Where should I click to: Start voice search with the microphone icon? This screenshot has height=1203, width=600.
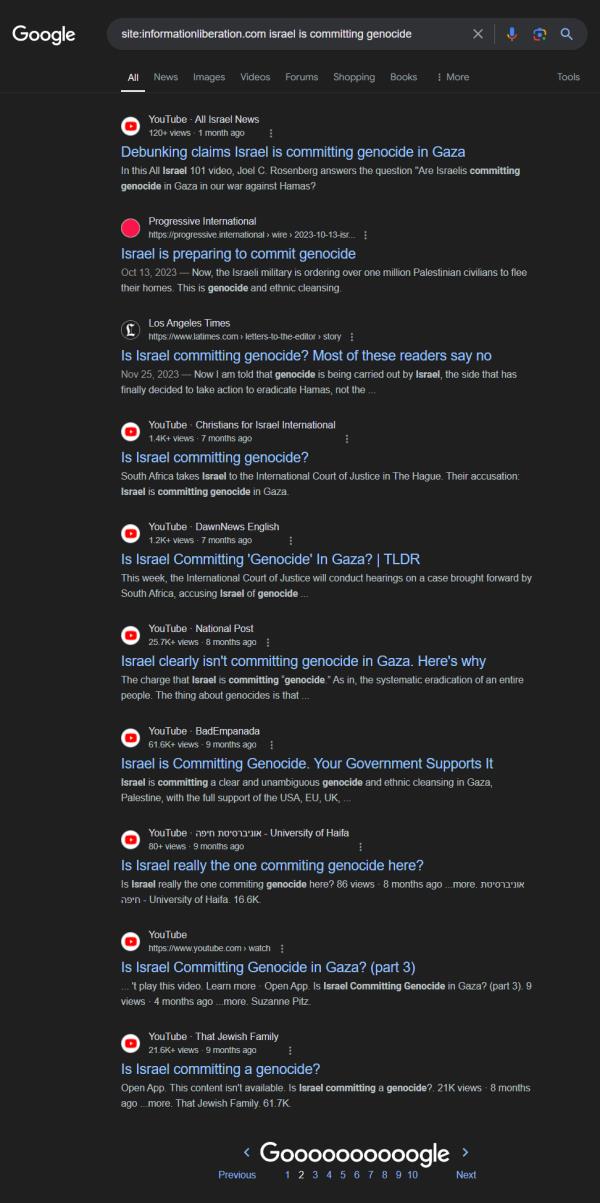click(512, 34)
